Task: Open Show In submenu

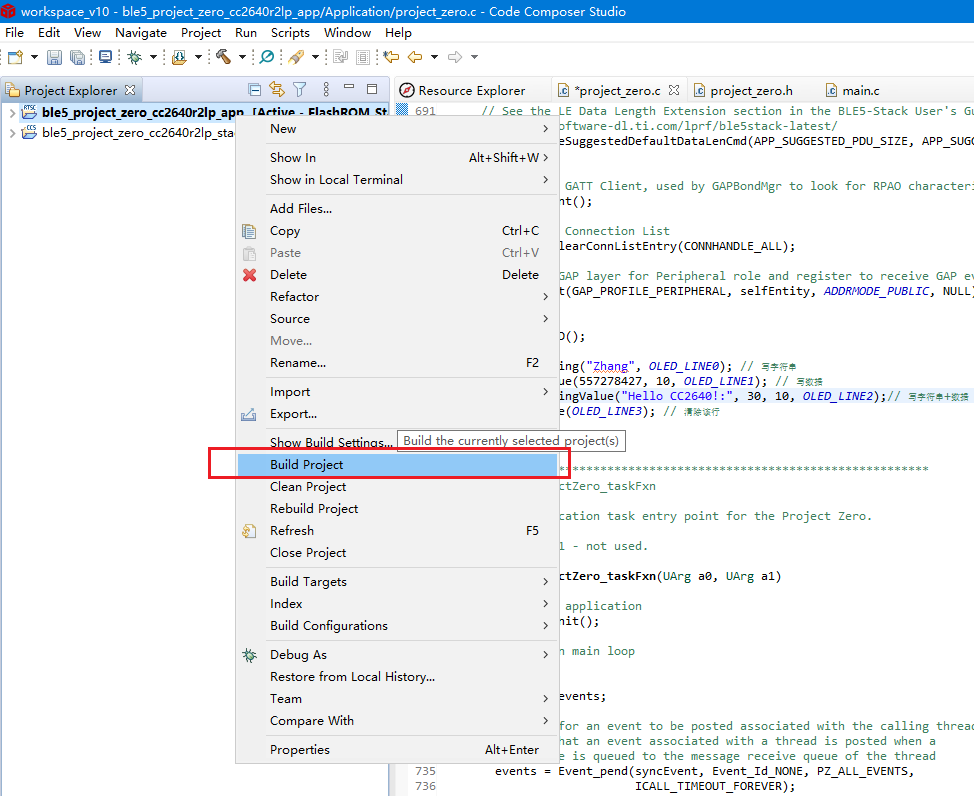Action: coord(398,158)
